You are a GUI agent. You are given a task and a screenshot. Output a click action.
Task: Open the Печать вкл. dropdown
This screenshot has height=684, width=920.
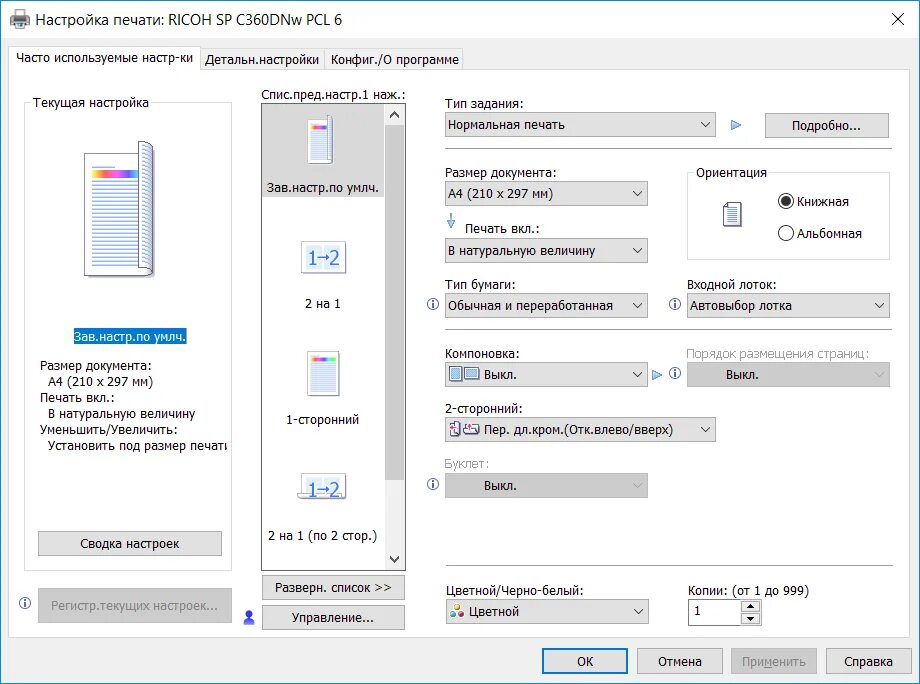click(x=546, y=250)
